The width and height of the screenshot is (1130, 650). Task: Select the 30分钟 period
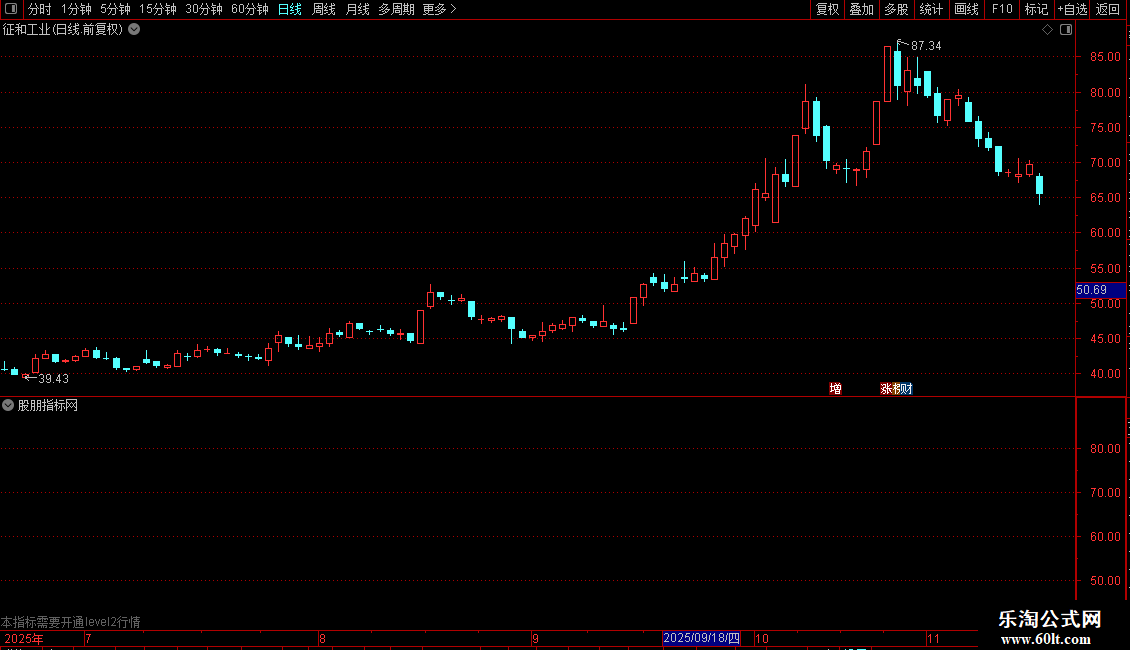[x=204, y=9]
